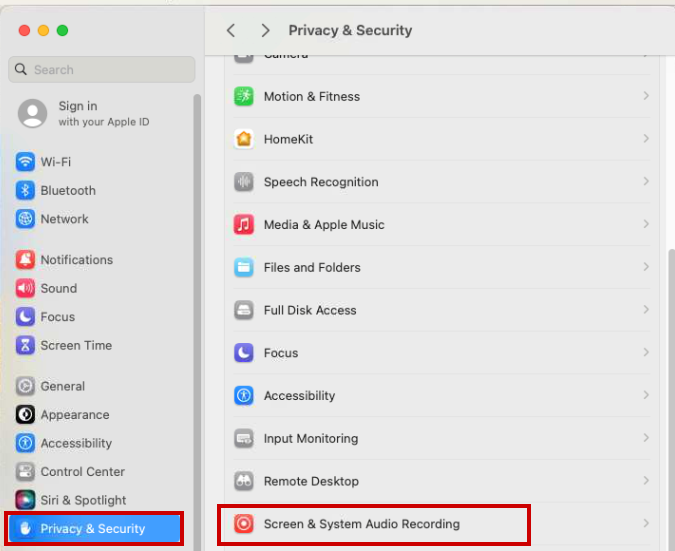Image resolution: width=675 pixels, height=551 pixels.
Task: Click the Input Monitoring keyboard icon
Action: point(244,438)
